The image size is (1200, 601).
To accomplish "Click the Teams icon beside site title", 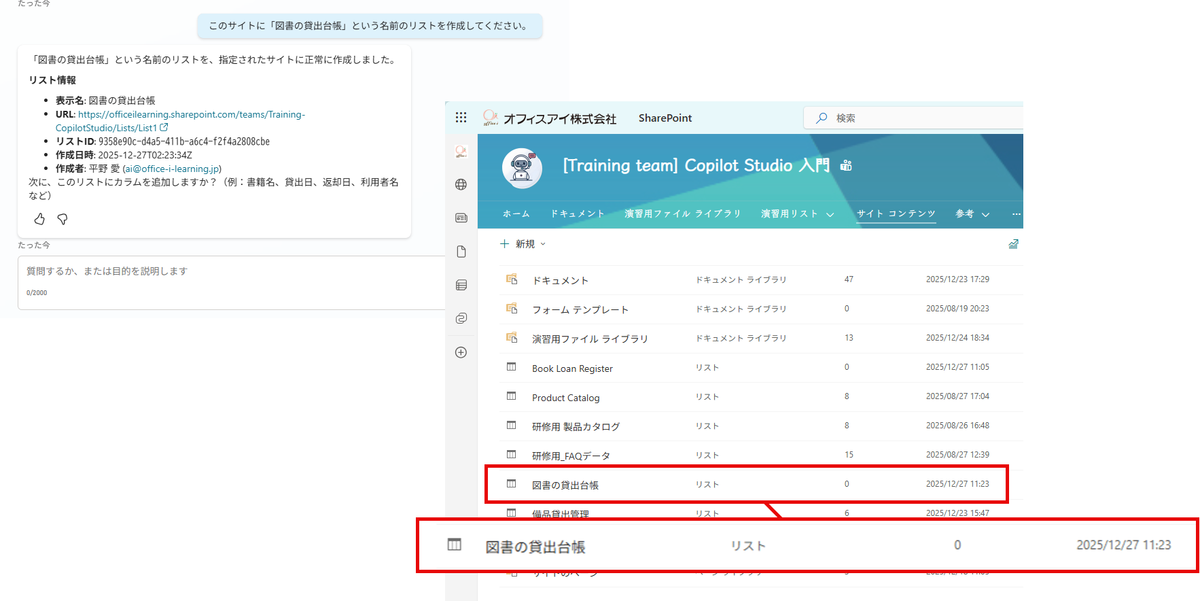I will pos(845,166).
